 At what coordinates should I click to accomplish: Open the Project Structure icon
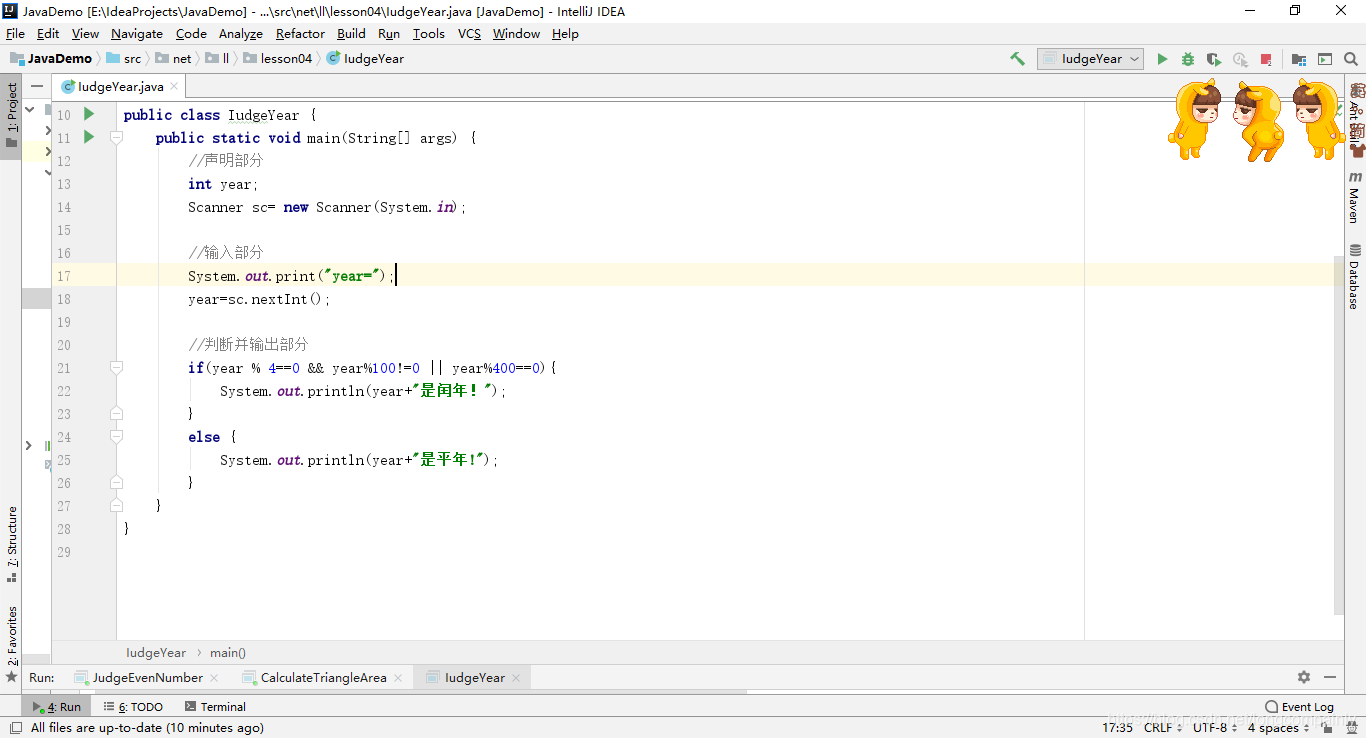(x=1299, y=59)
